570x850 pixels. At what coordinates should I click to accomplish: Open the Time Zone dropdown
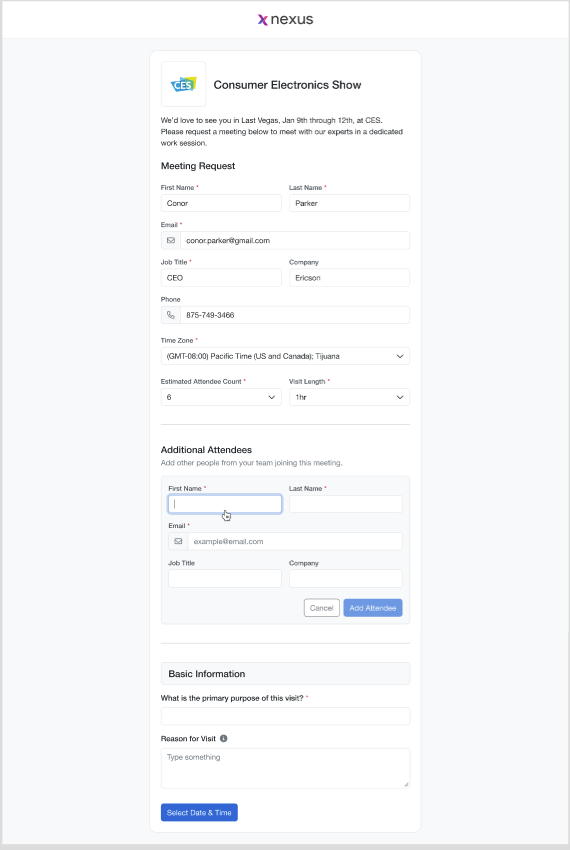[285, 356]
